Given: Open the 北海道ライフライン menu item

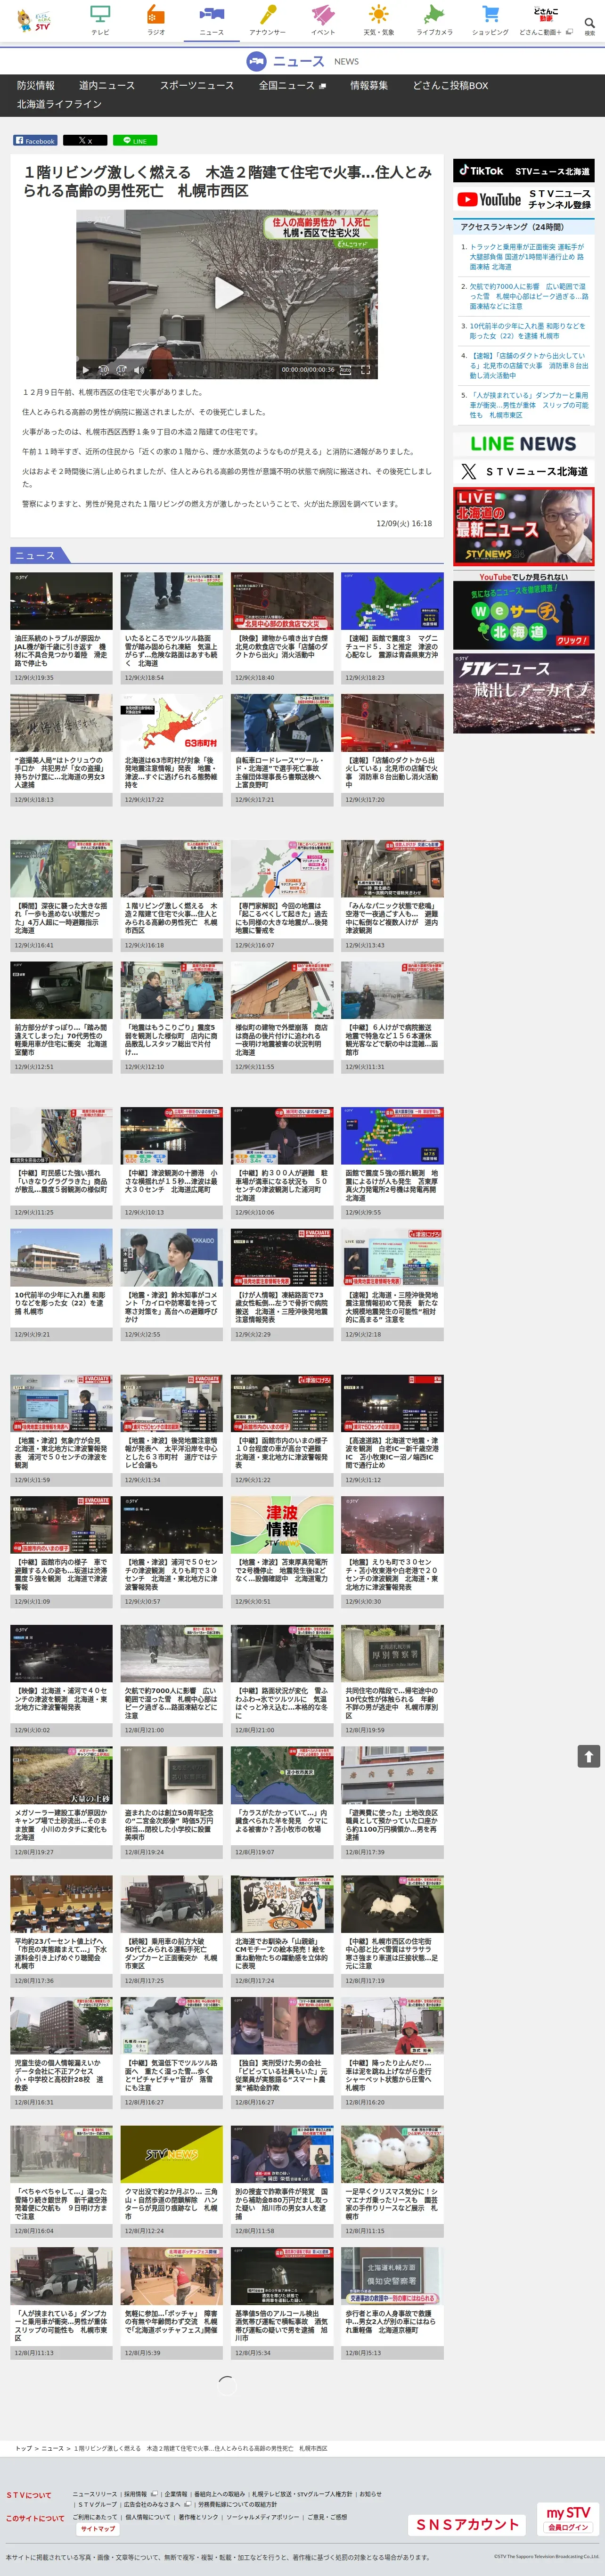Looking at the screenshot, I should pos(59,104).
